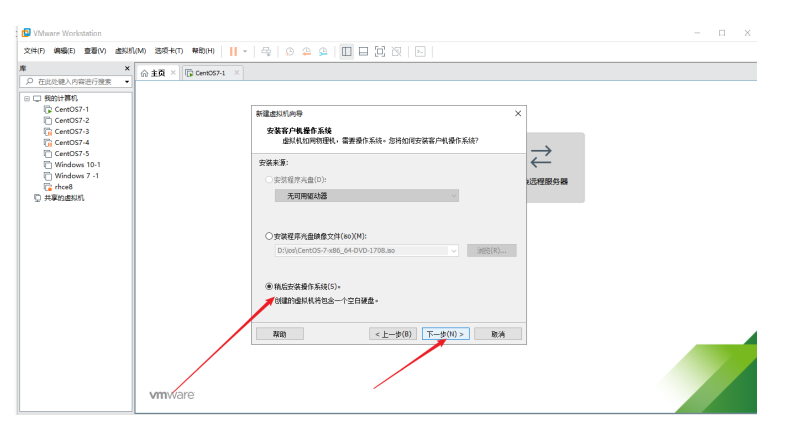Open the ISO image path combo box dropdown
Viewport: 786px width, 435px height.
[453, 251]
